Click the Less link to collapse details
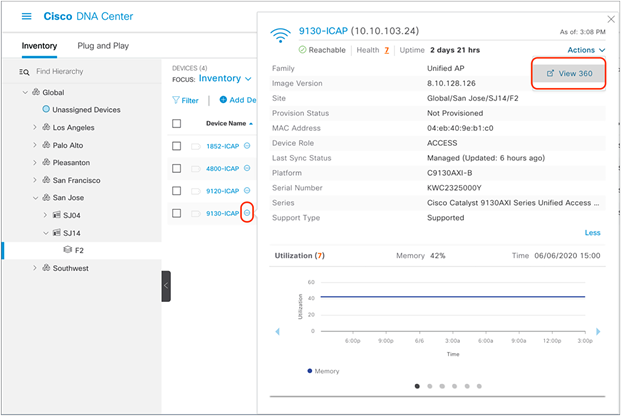The image size is (621, 416). 592,233
